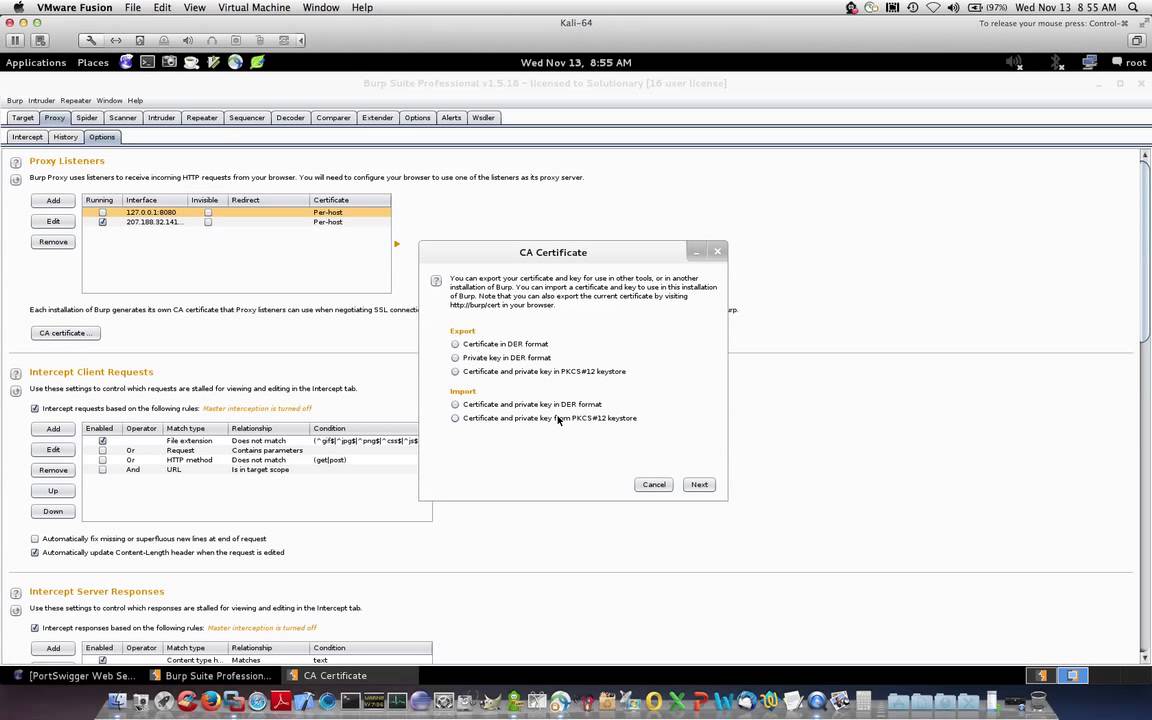The width and height of the screenshot is (1152, 720).
Task: Open VMware settings wrench icon
Action: (91, 40)
